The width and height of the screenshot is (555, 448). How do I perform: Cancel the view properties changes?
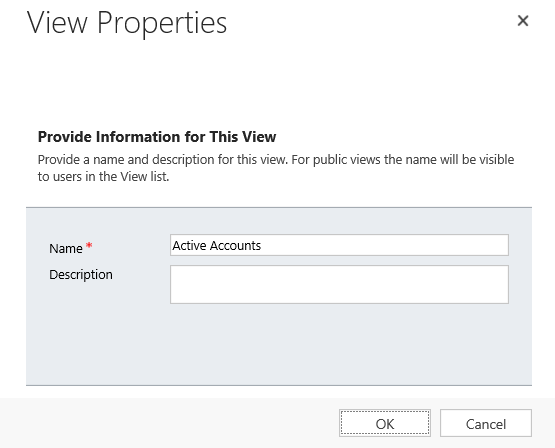[x=486, y=423]
